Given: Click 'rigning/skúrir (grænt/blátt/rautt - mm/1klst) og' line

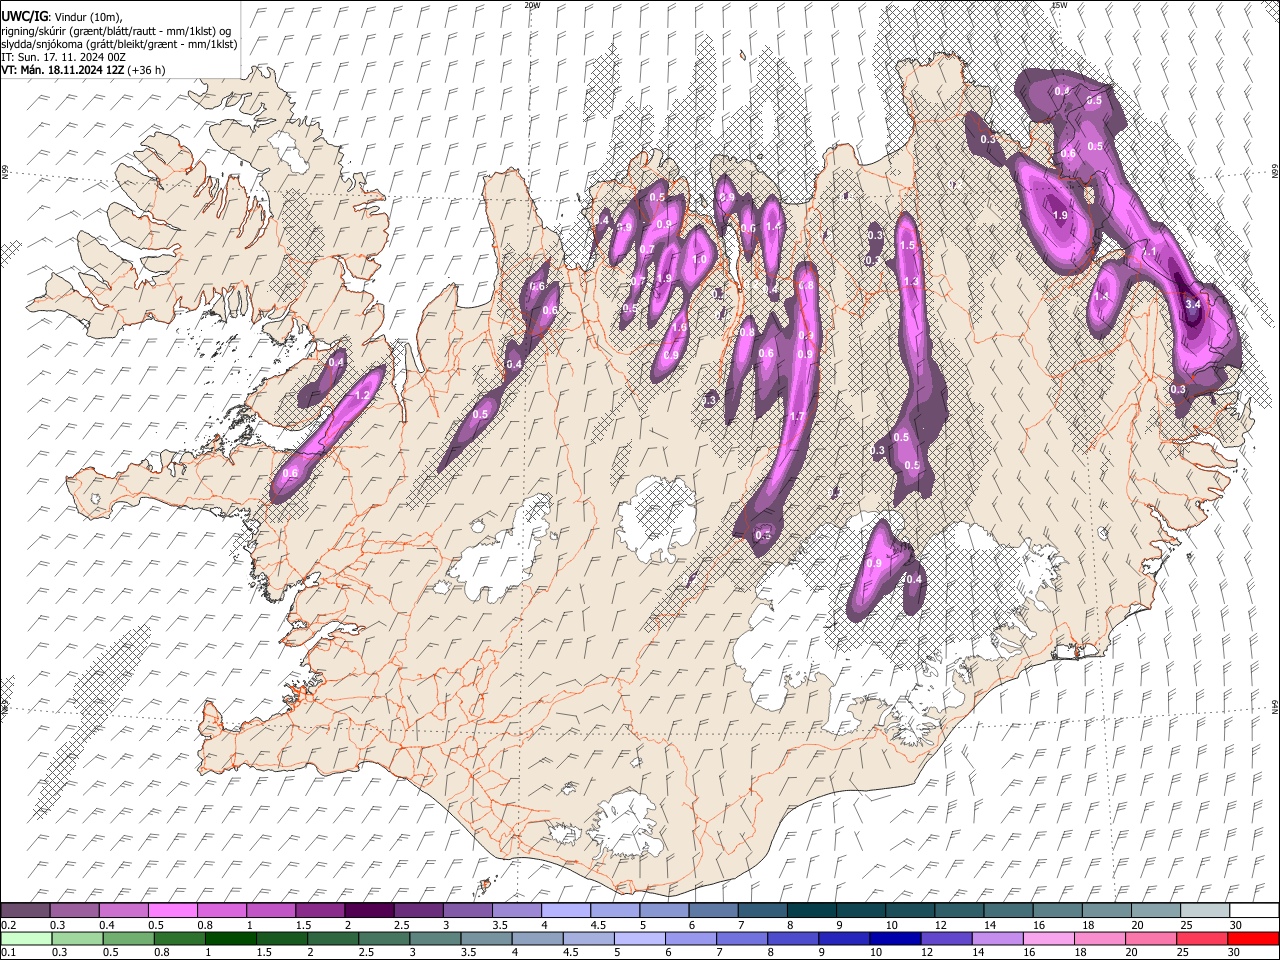Looking at the screenshot, I should 116,31.
